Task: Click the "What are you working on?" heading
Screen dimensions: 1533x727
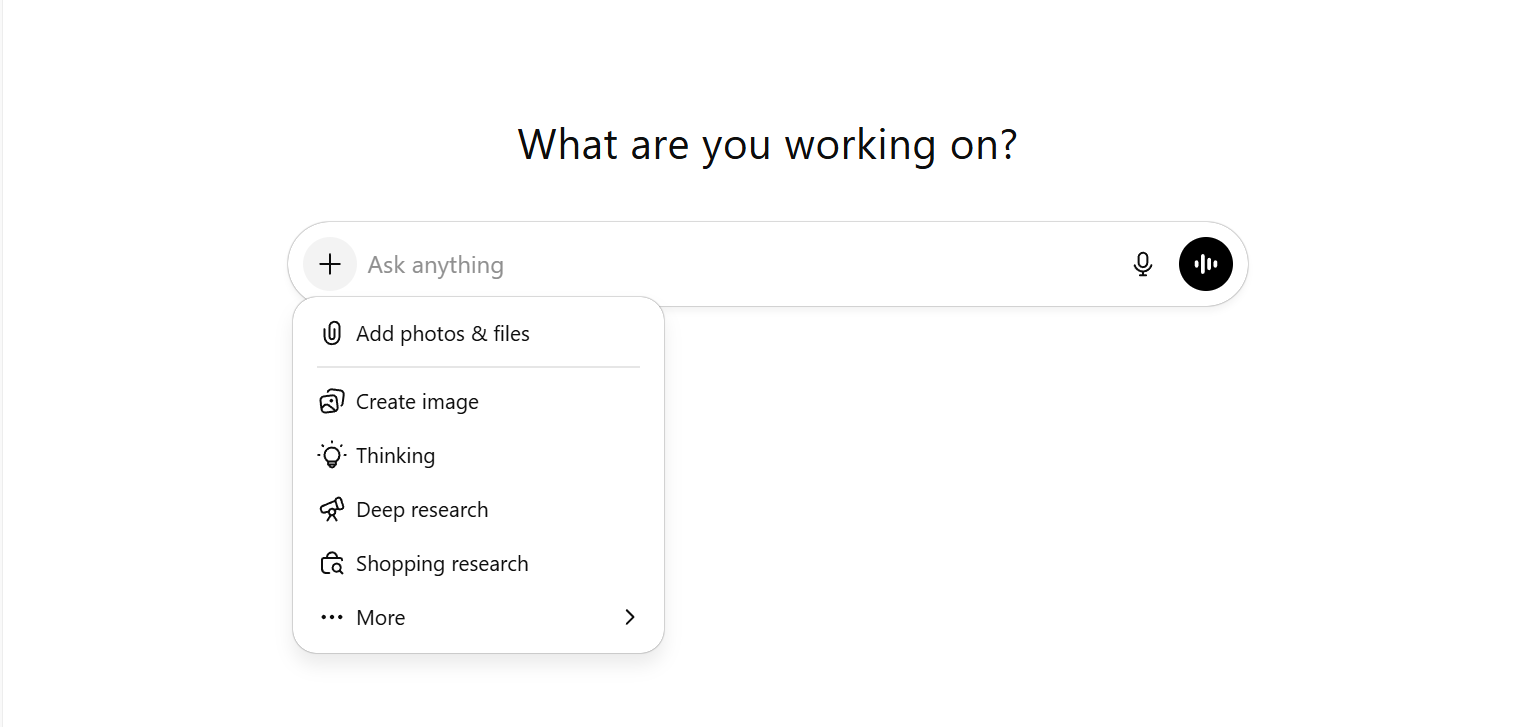Action: pyautogui.click(x=767, y=145)
